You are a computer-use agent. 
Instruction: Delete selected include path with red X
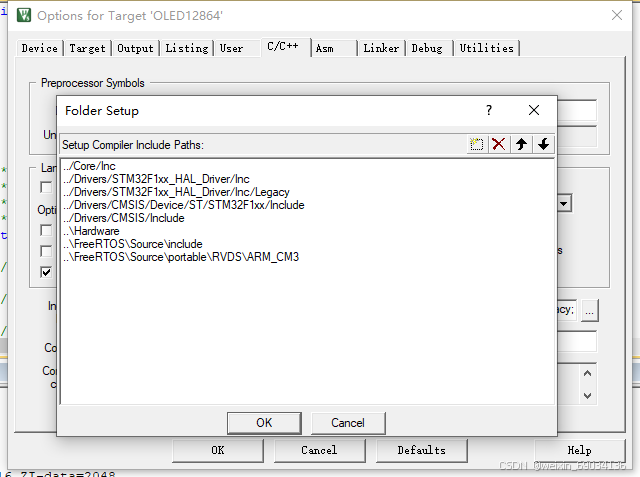coord(499,144)
